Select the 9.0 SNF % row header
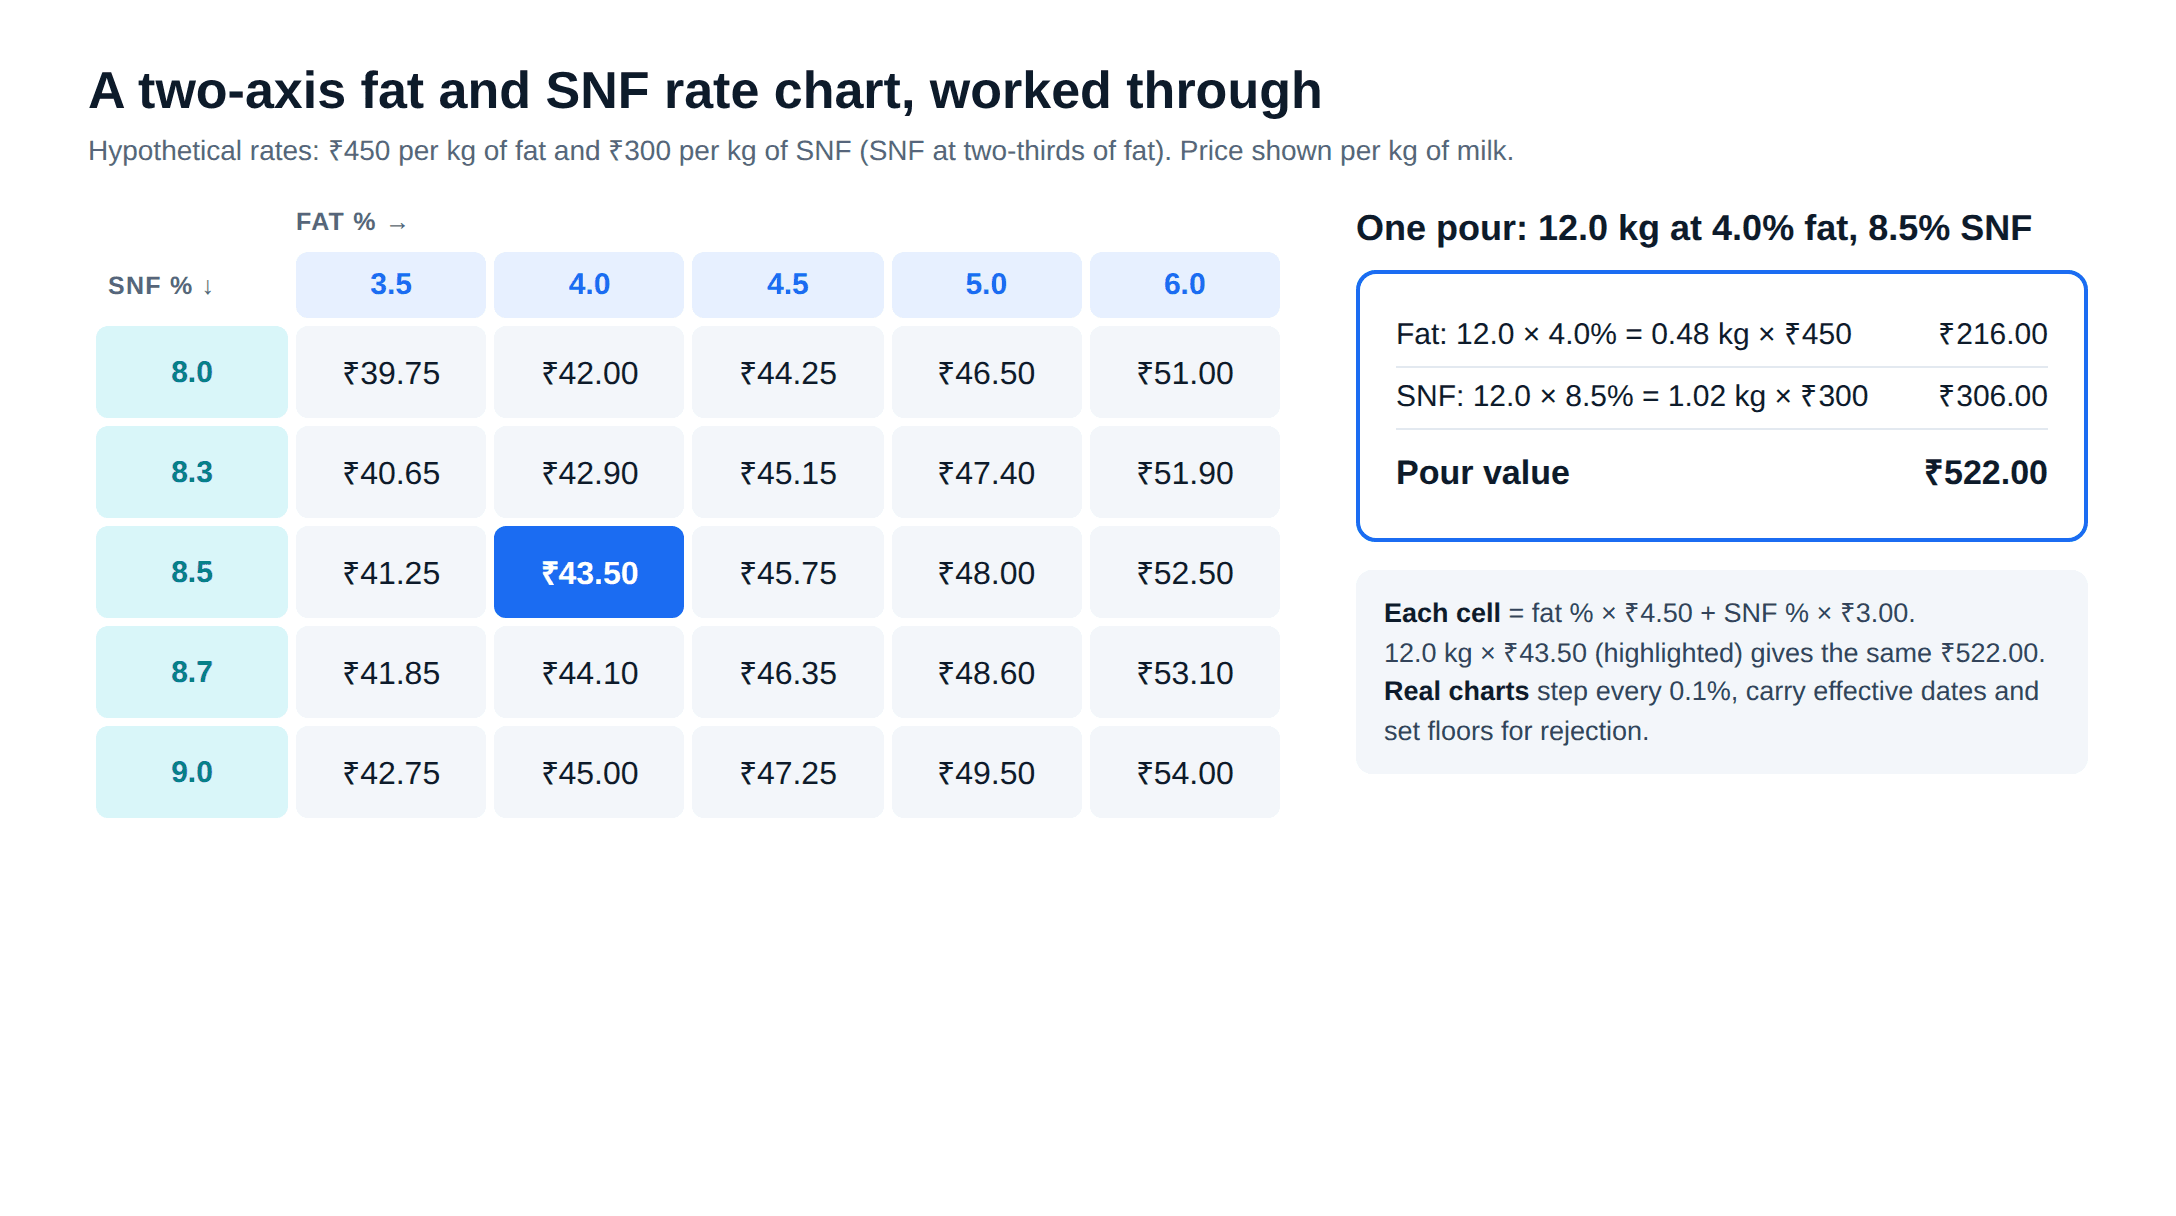The height and width of the screenshot is (1216, 2176). point(192,772)
